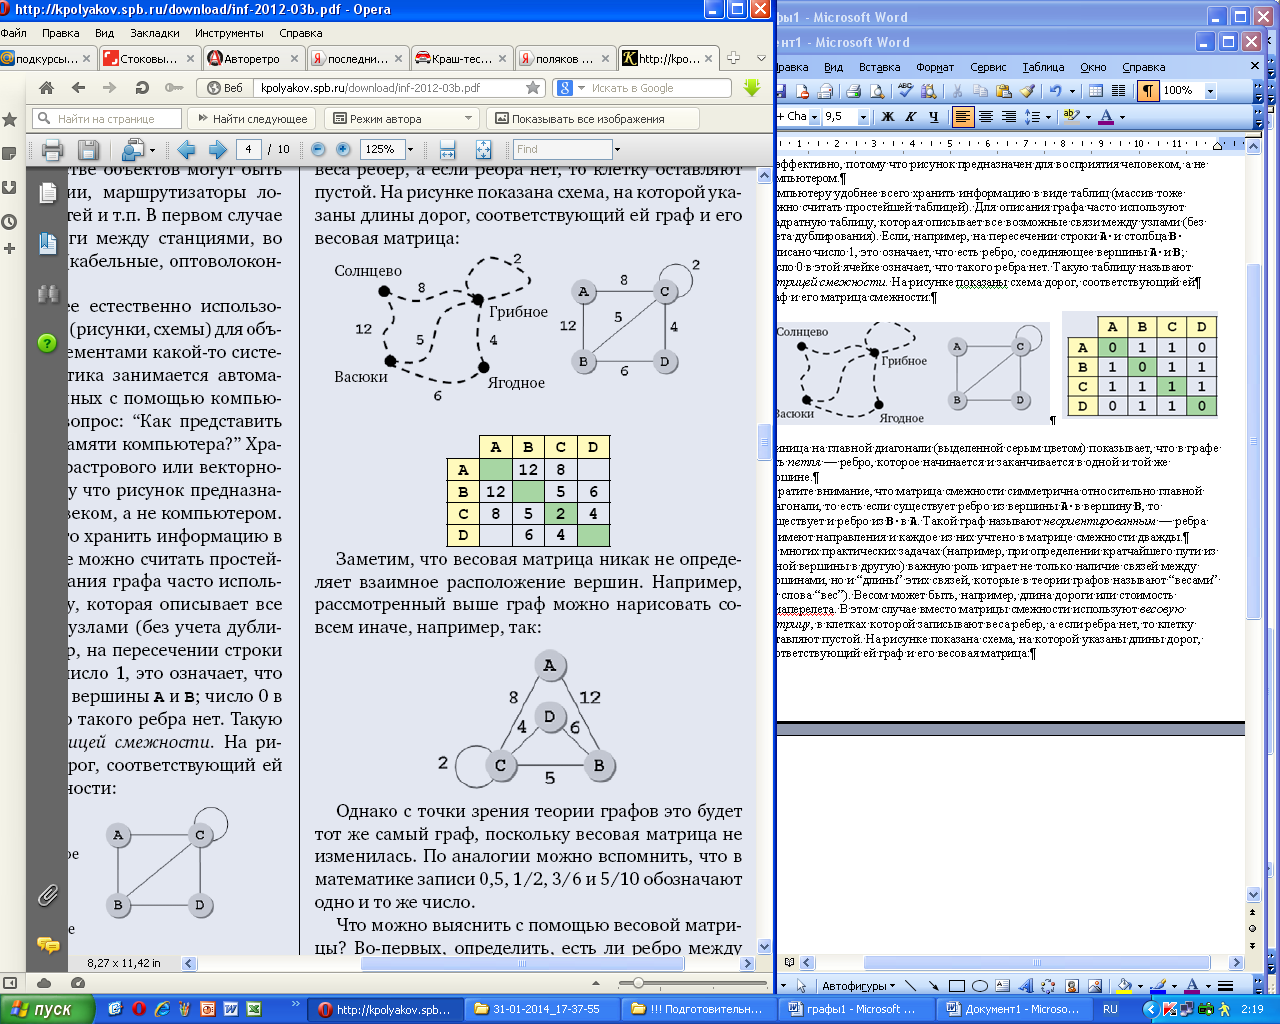Image resolution: width=1280 pixels, height=1024 pixels.
Task: Open Opera Закладки menu
Action: [x=154, y=33]
